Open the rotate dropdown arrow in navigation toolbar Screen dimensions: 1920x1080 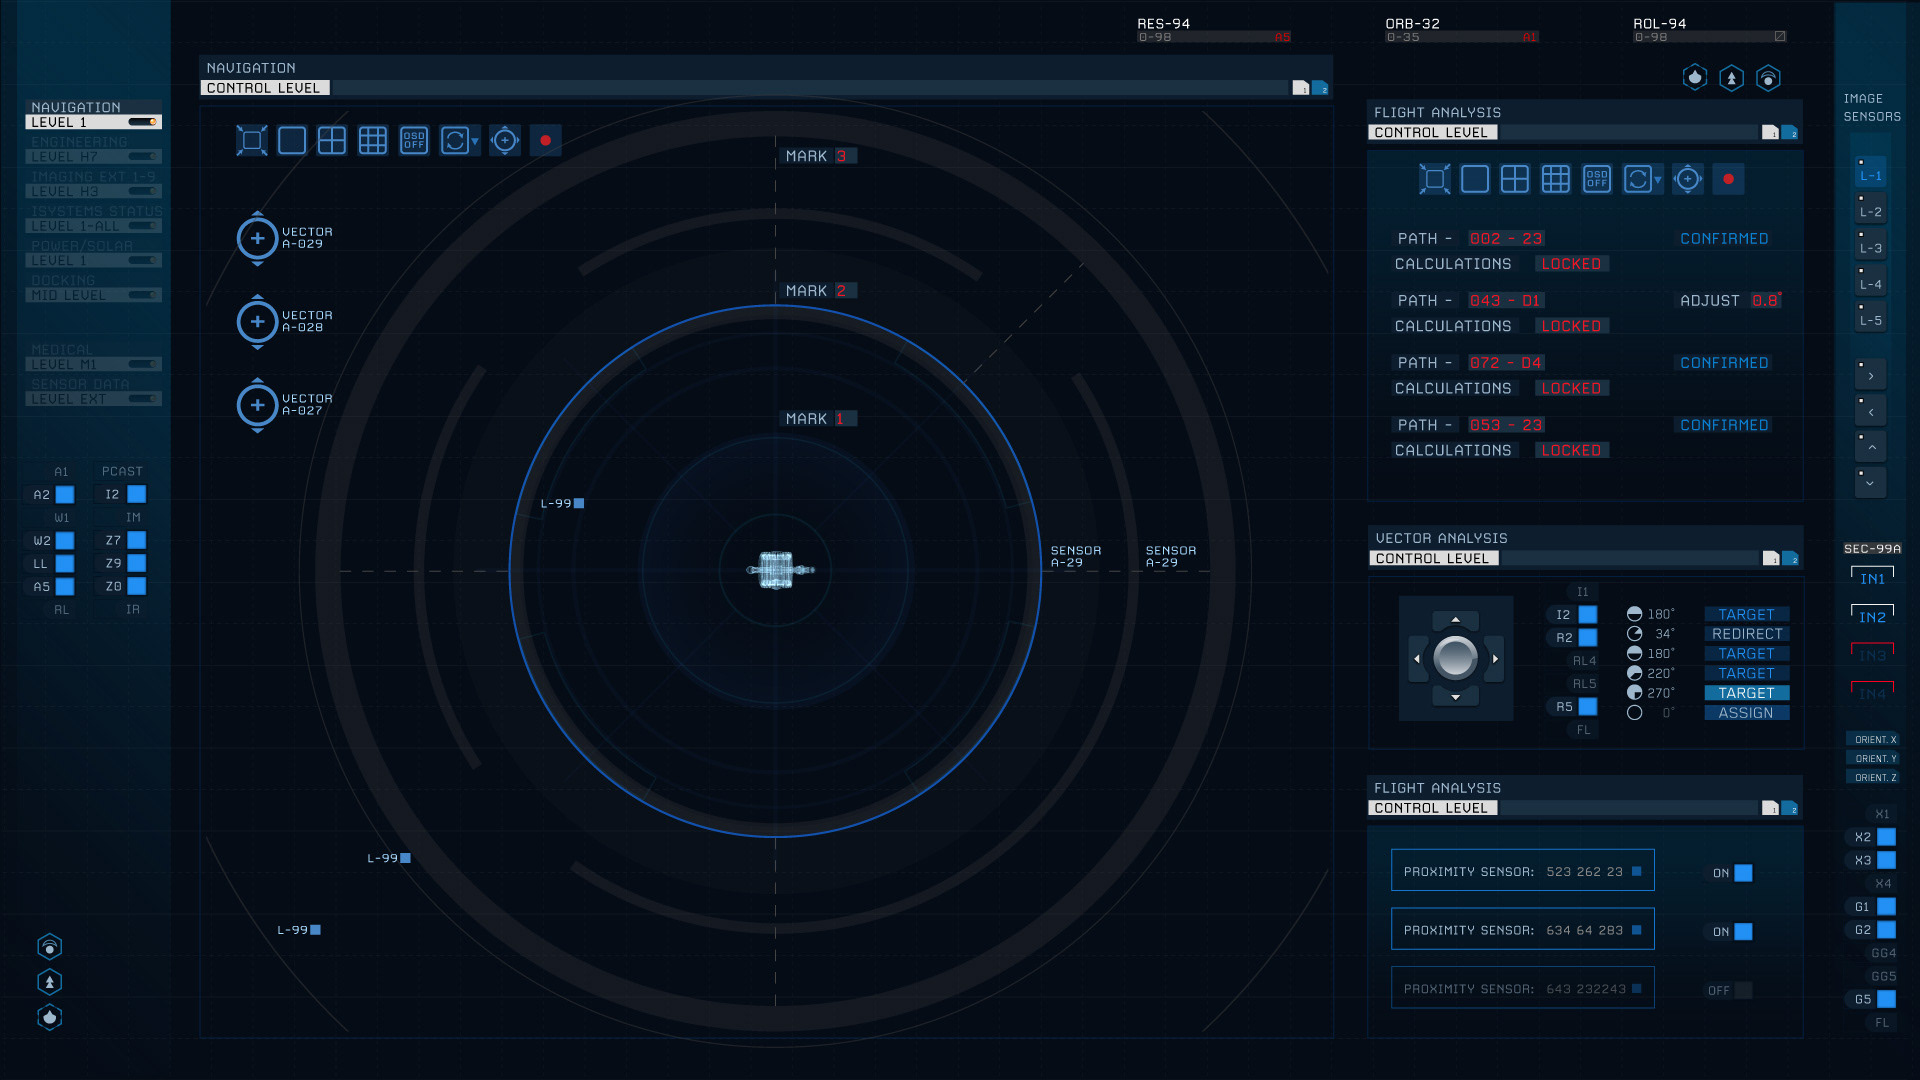(x=475, y=142)
